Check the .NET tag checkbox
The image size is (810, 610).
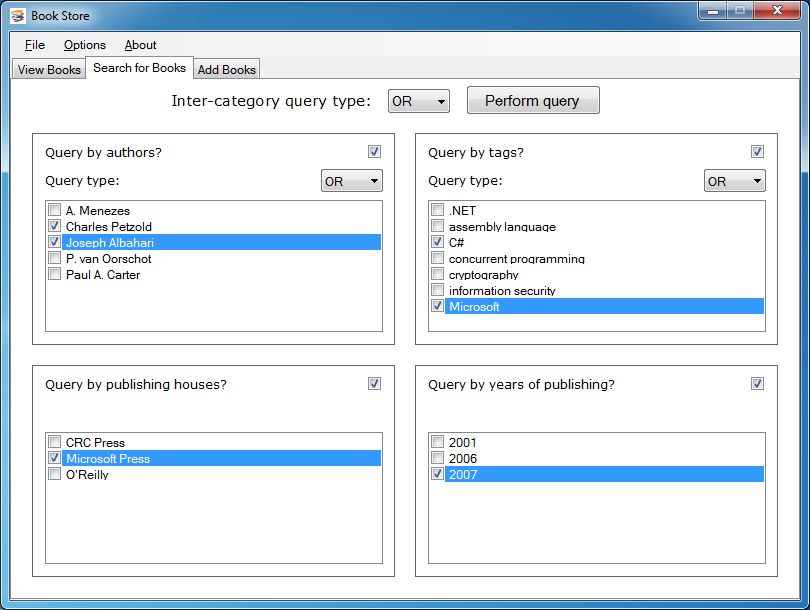[438, 210]
